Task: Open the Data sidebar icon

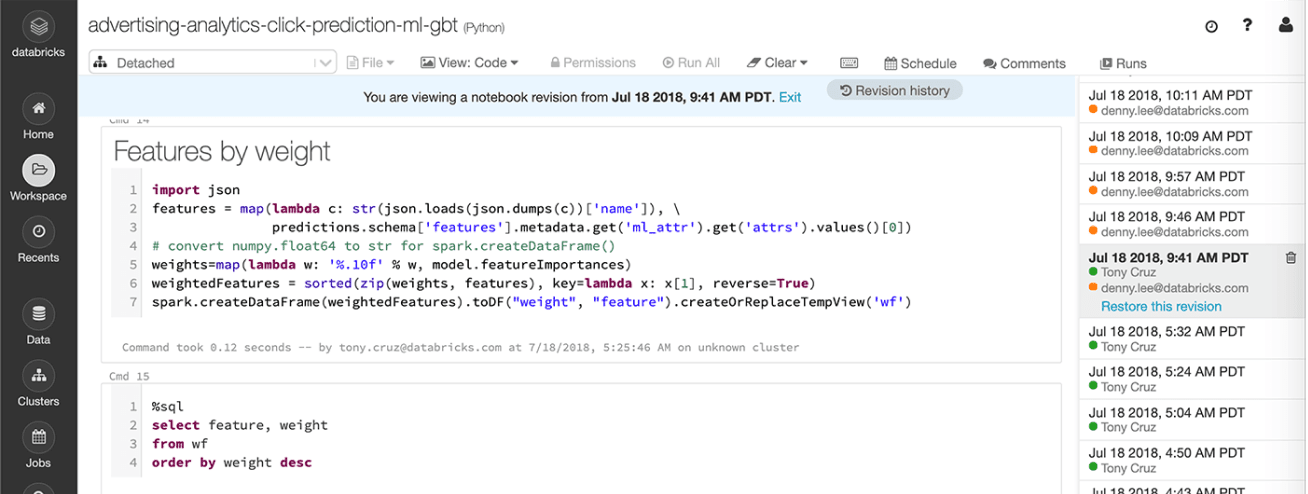Action: pos(38,314)
